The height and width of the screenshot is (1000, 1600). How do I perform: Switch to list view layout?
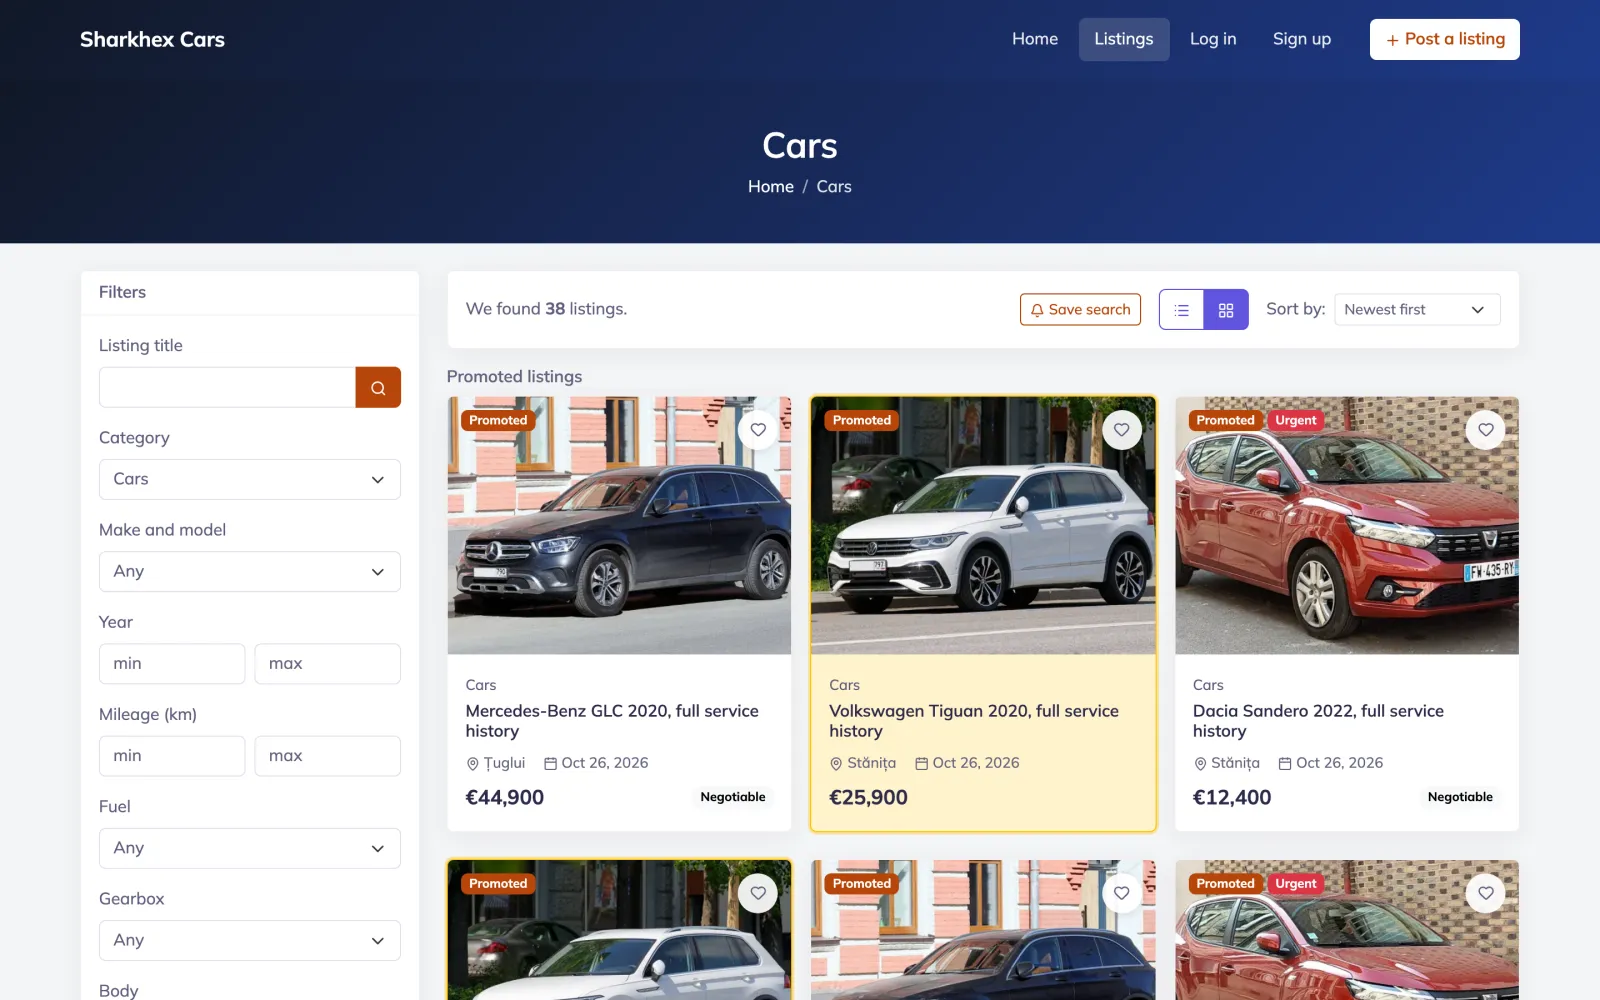point(1182,310)
